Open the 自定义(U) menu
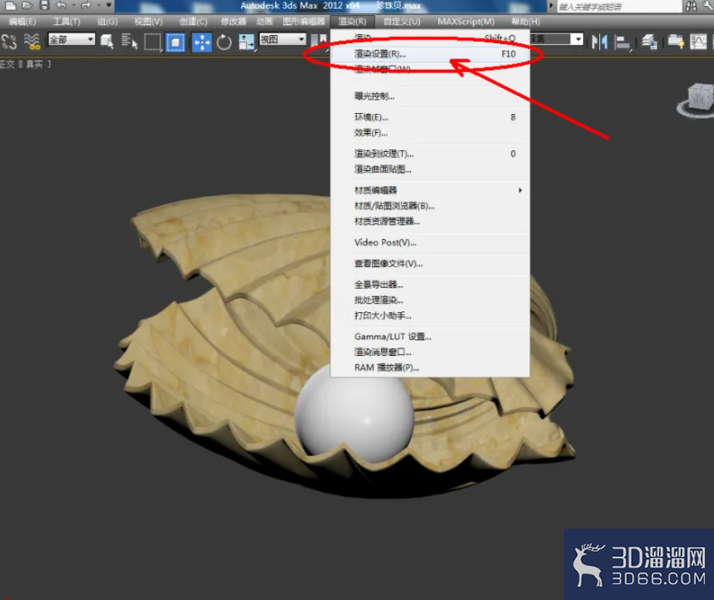Viewport: 714px width, 600px height. (x=402, y=21)
